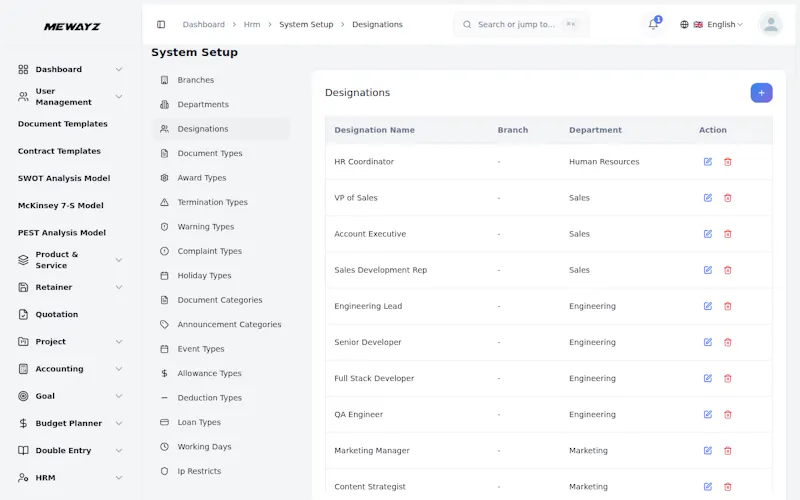This screenshot has height=500, width=800.
Task: Open the English language dropdown
Action: [711, 24]
